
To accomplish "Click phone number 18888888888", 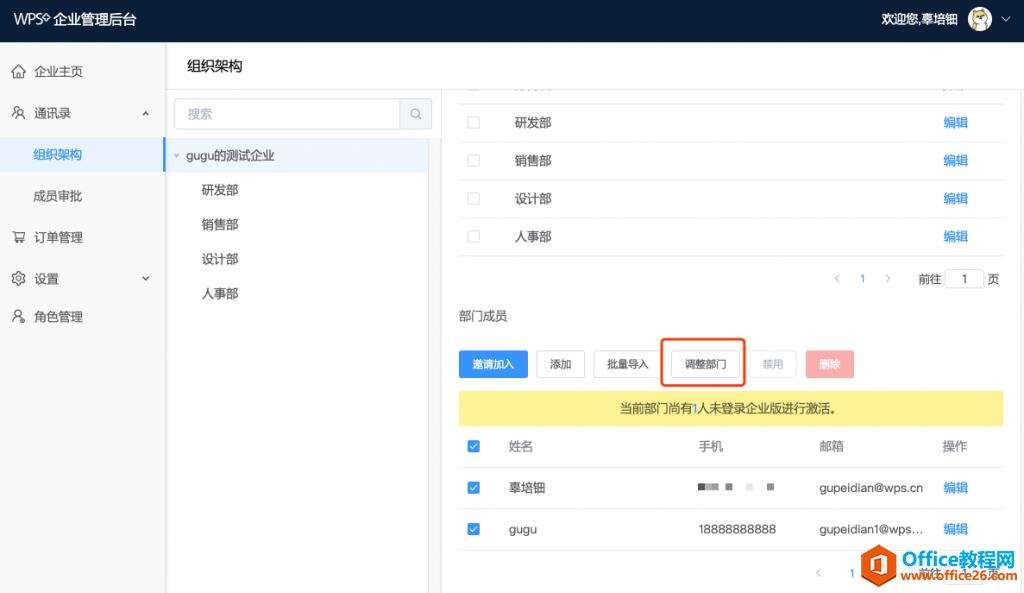I will (x=737, y=529).
